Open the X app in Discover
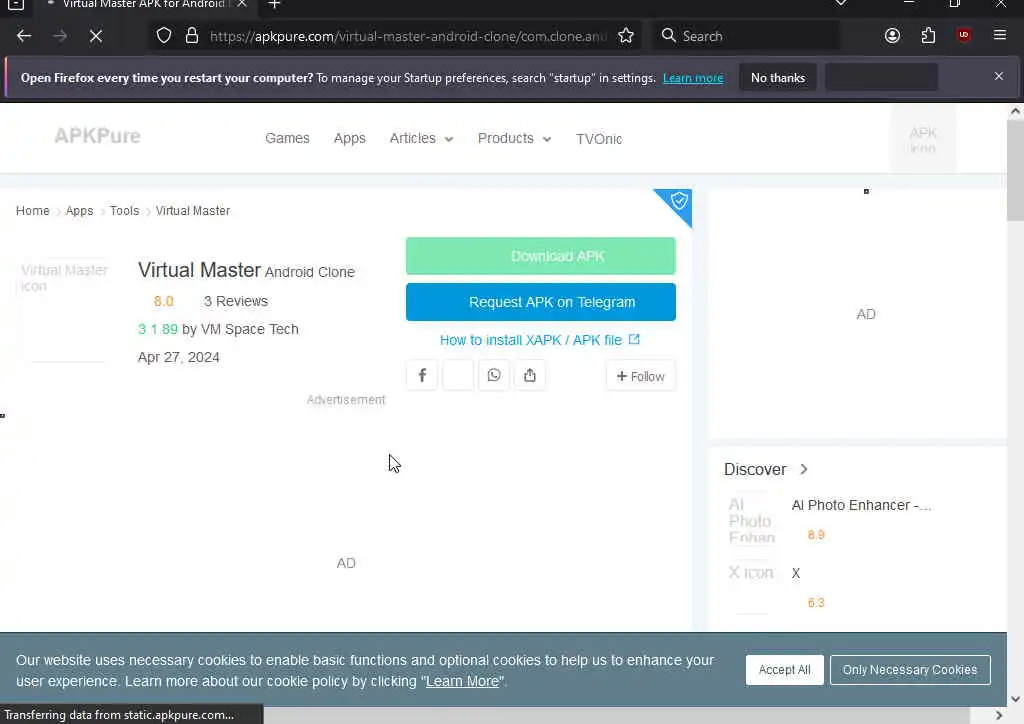 tap(795, 573)
